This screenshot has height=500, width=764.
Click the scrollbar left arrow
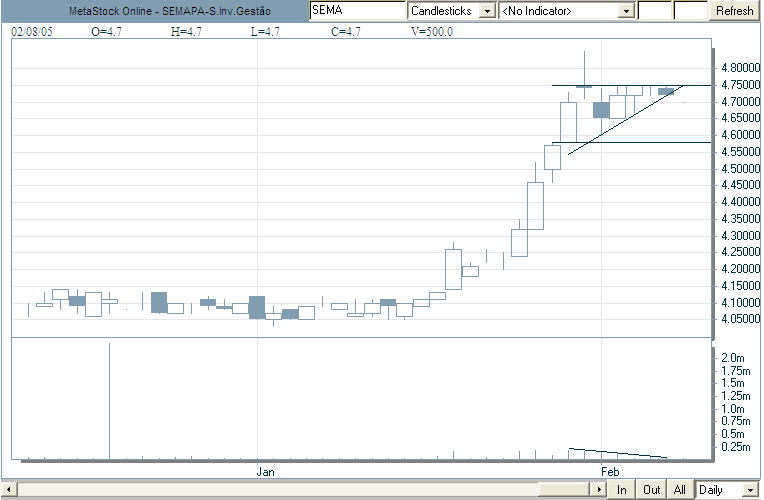[x=9, y=489]
